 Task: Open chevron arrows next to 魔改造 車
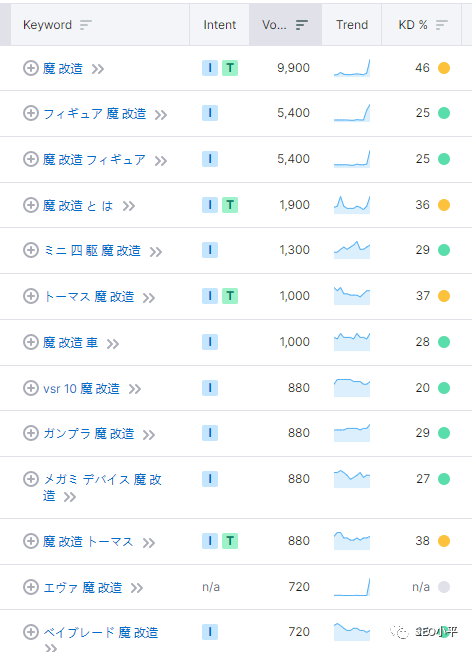click(113, 343)
